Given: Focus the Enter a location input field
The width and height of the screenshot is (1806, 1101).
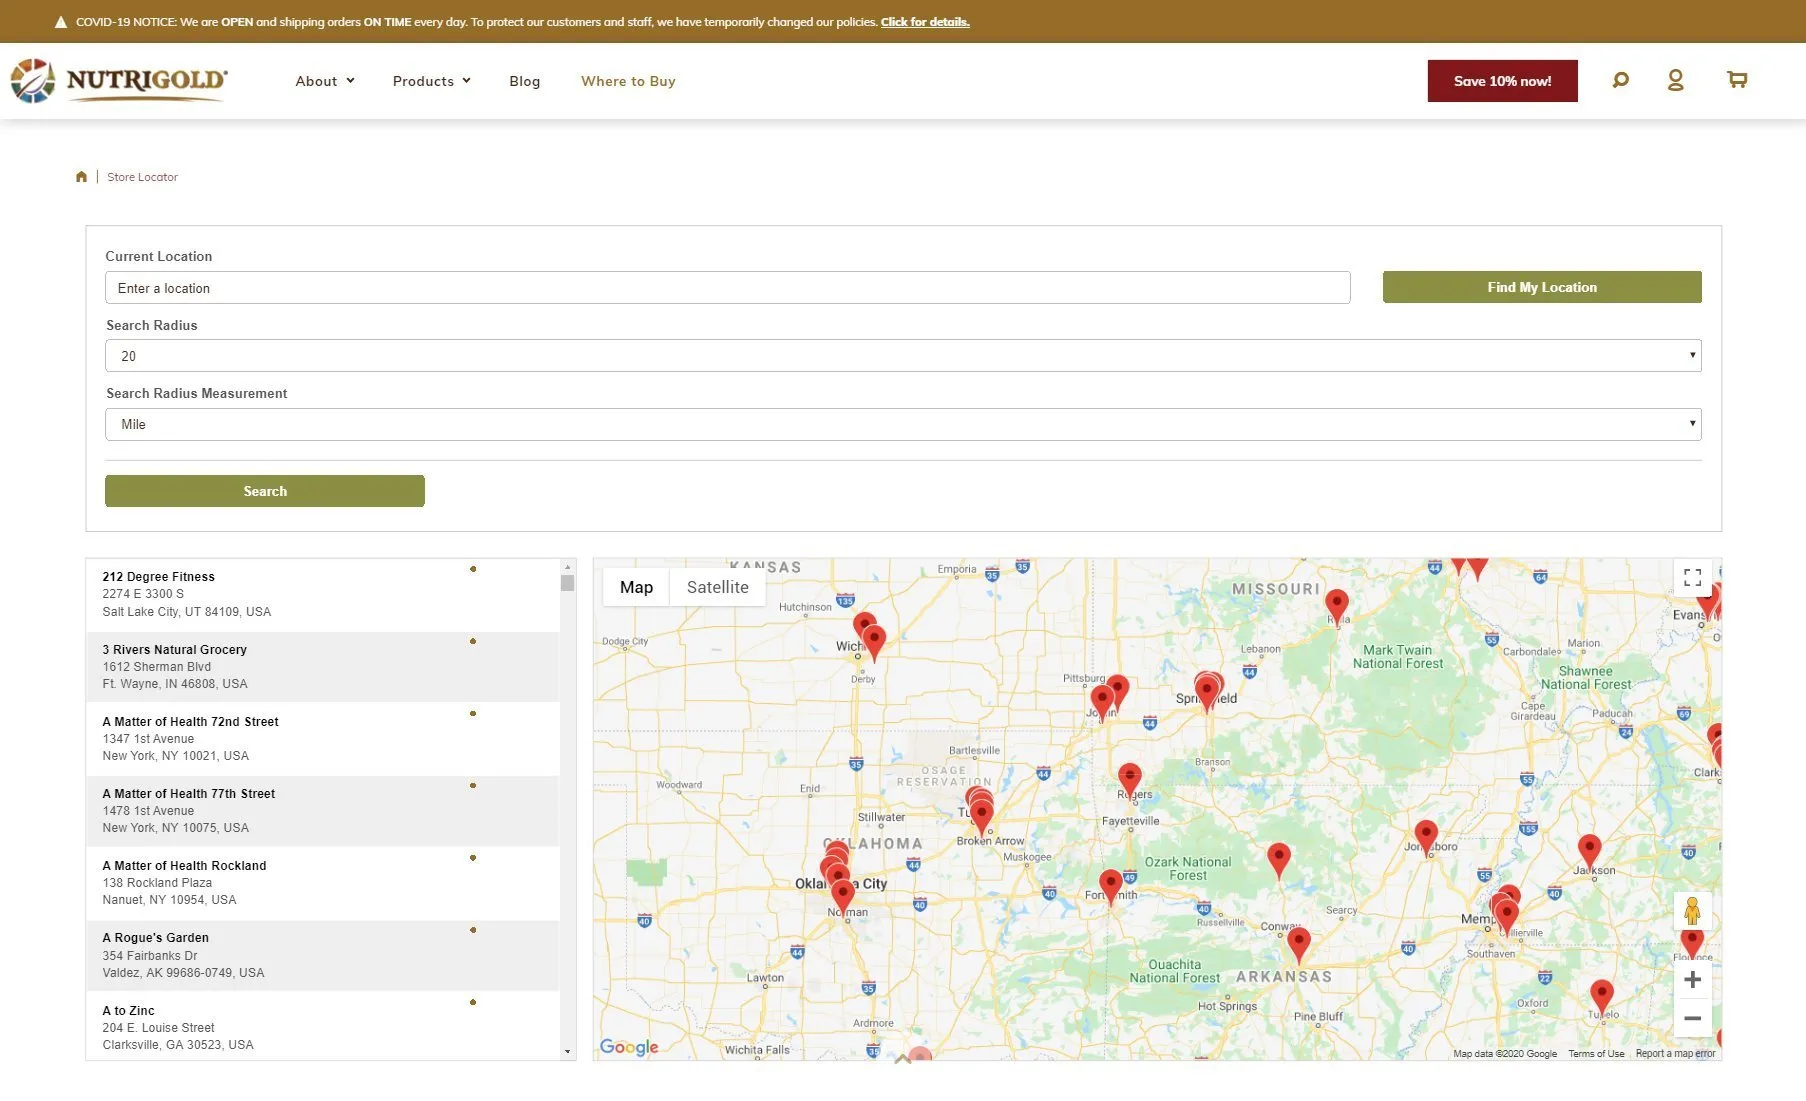Looking at the screenshot, I should tap(728, 288).
